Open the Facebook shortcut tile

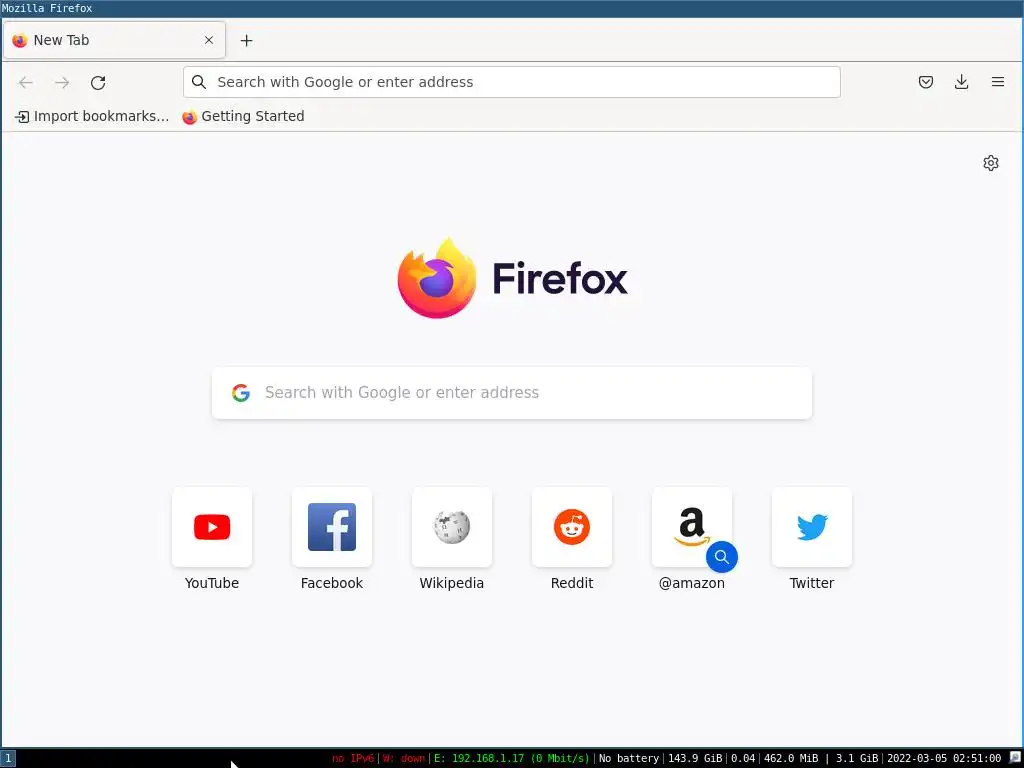click(x=332, y=527)
